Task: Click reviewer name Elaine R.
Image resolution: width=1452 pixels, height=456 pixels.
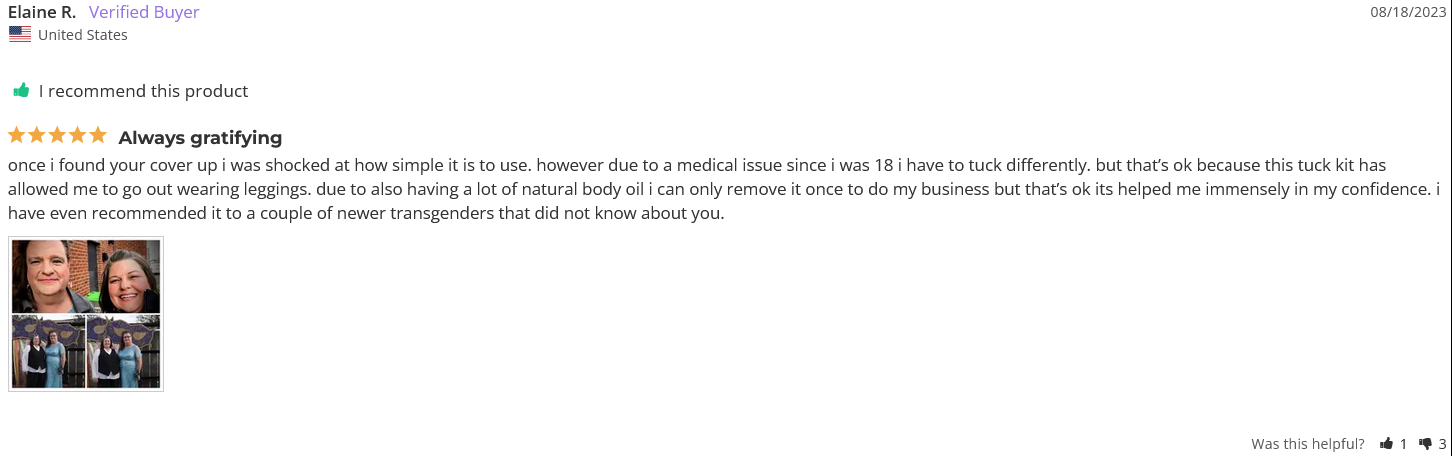Action: [x=42, y=12]
